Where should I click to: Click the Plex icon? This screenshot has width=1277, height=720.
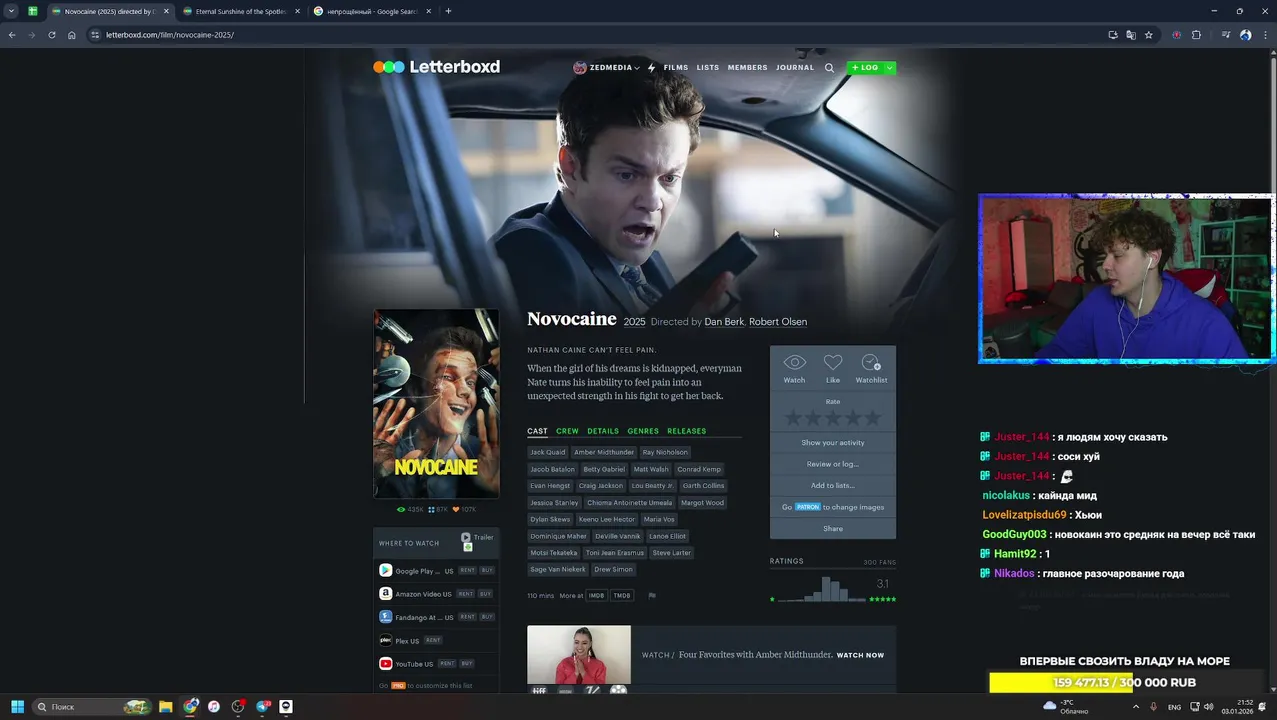coord(385,640)
